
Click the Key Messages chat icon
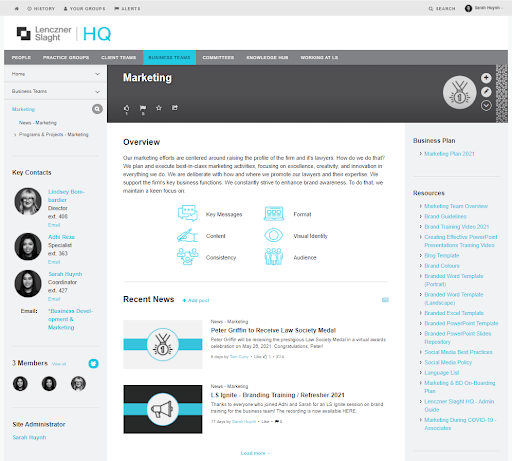pos(188,213)
